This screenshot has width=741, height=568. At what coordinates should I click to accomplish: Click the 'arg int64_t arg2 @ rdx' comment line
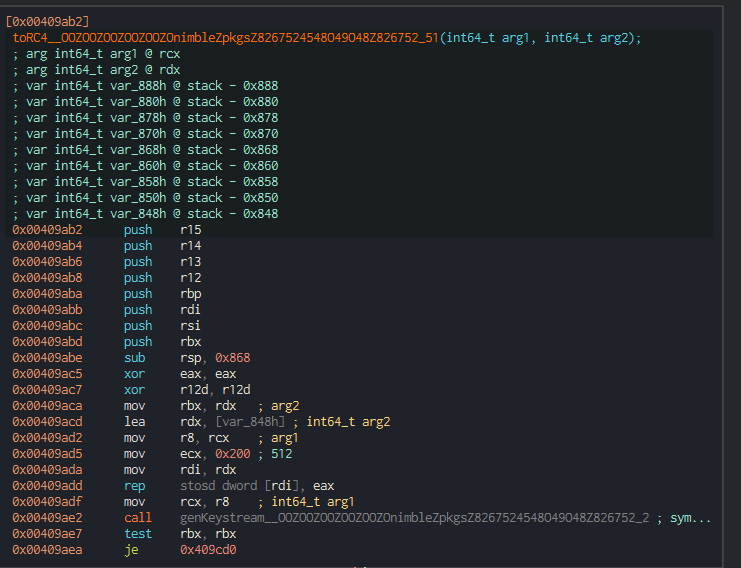pyautogui.click(x=96, y=70)
